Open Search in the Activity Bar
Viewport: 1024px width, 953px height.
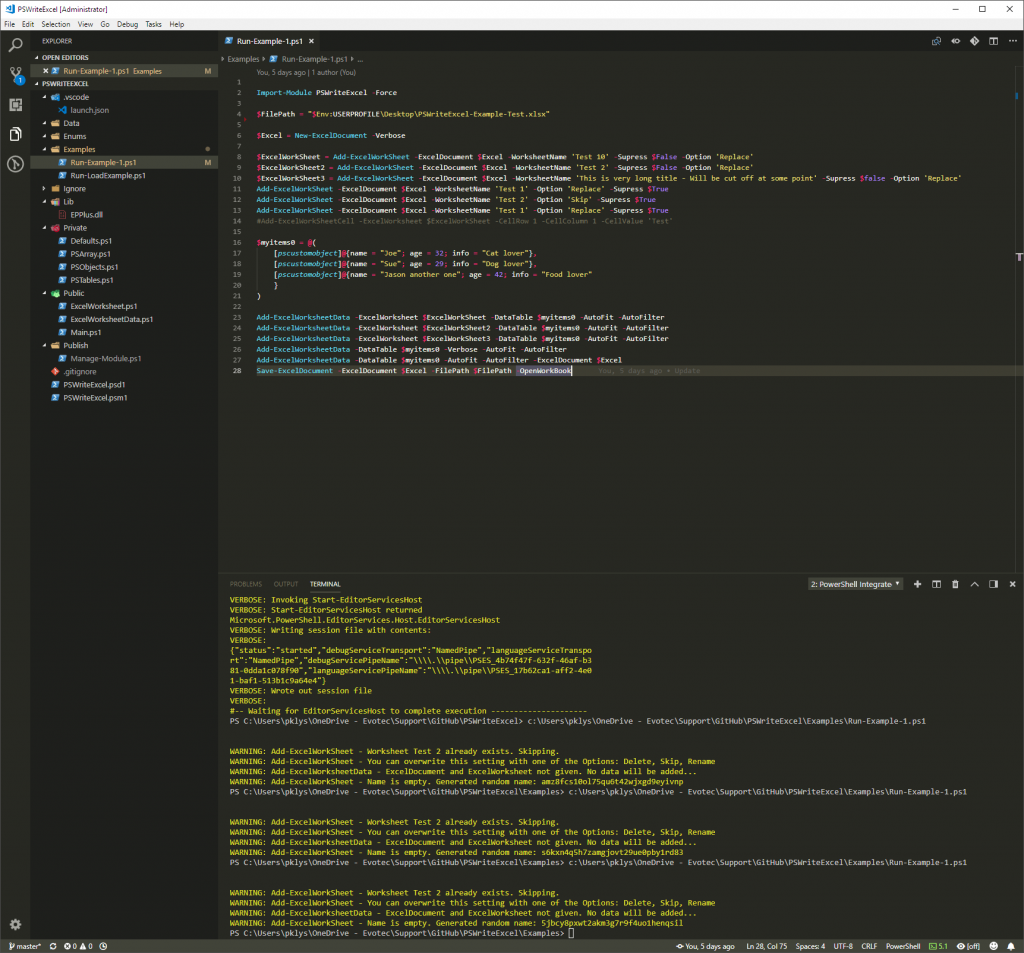14,44
